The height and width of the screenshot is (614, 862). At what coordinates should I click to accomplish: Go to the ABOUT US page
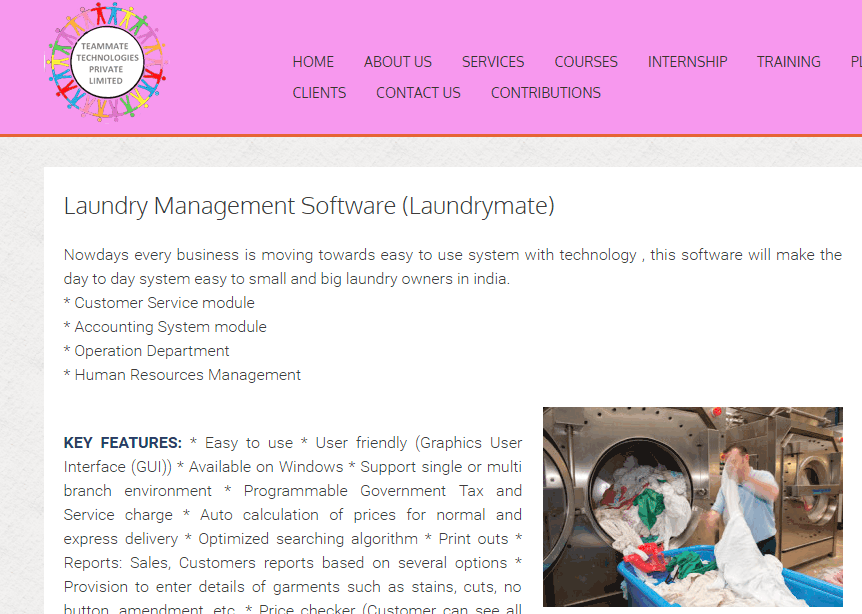(x=398, y=62)
